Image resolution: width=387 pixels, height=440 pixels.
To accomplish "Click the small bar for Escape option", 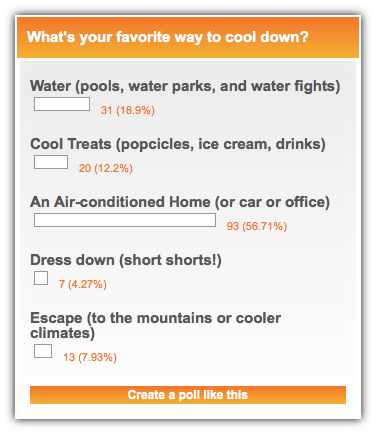I will [43, 351].
